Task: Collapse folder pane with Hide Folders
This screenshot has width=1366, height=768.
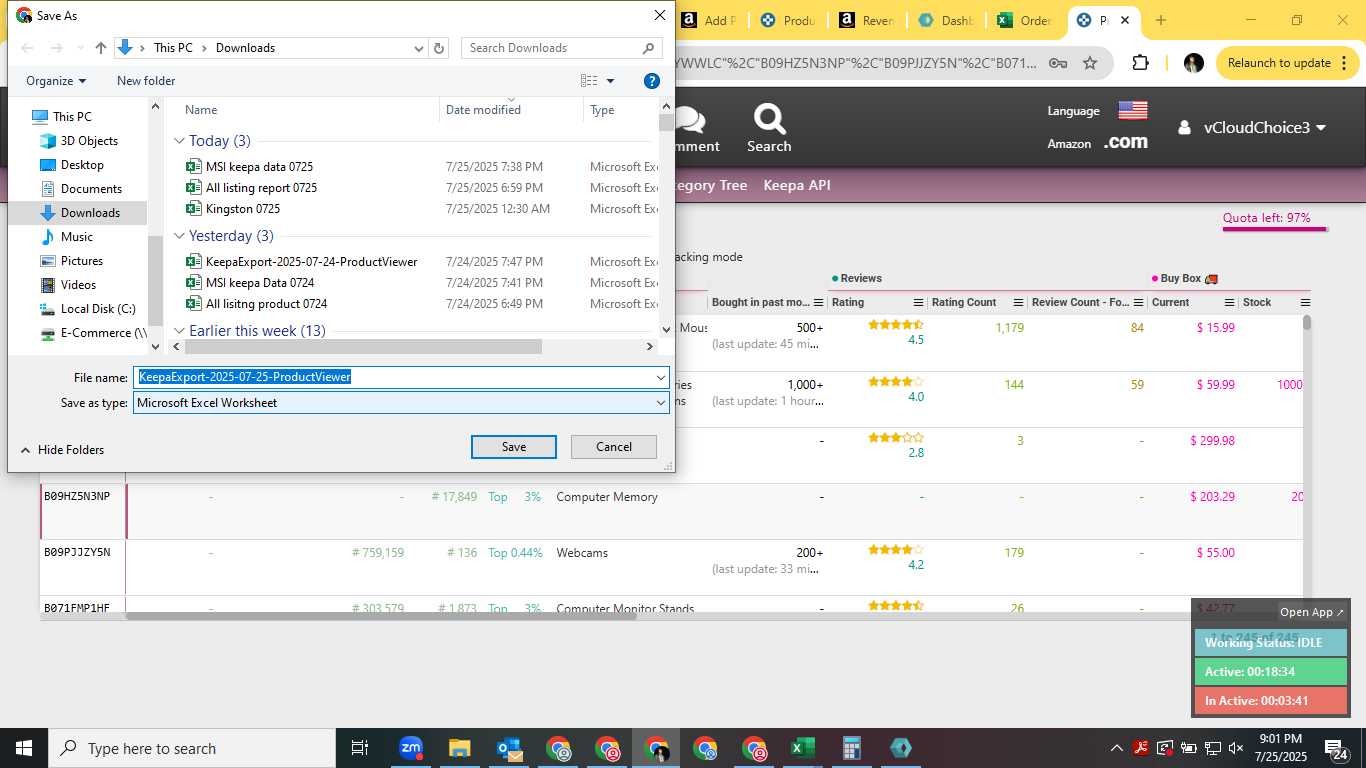Action: 61,450
